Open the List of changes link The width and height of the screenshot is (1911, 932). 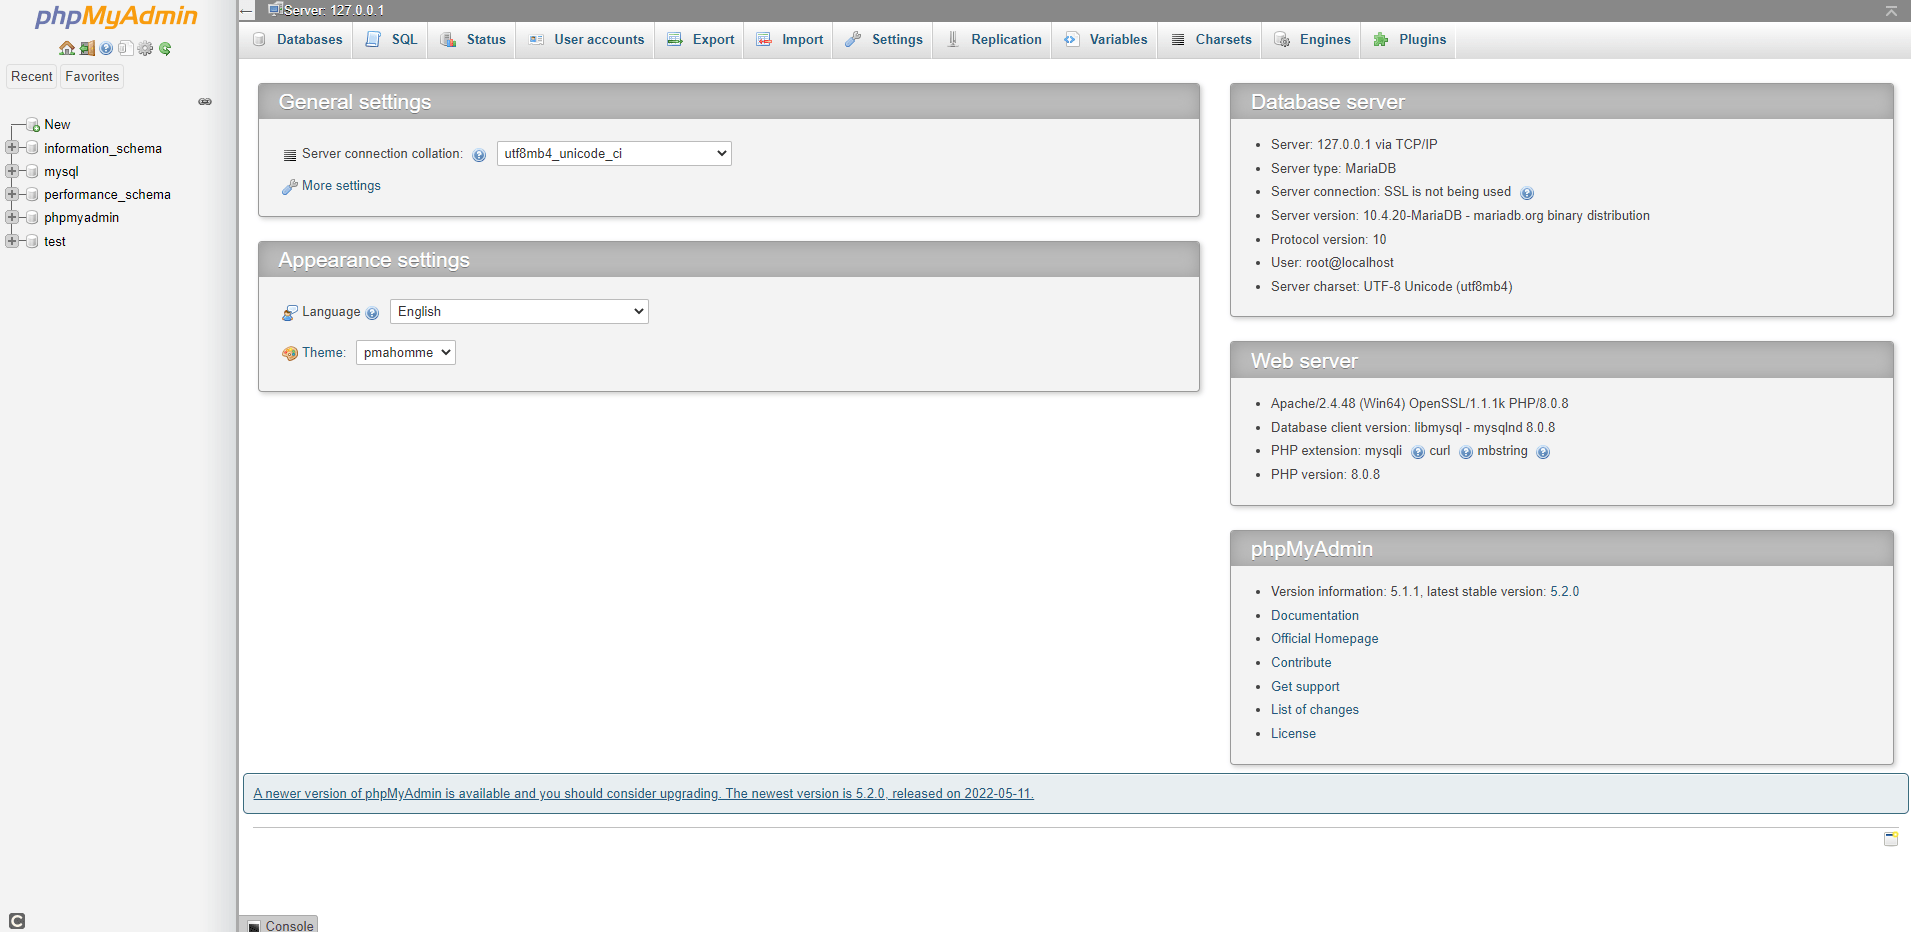tap(1315, 710)
